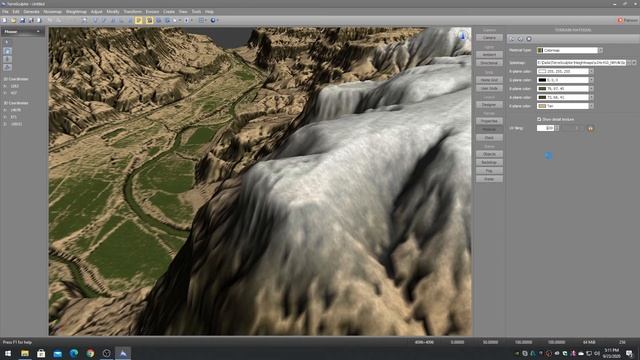
Task: Open the Ambient light panel
Action: point(489,54)
